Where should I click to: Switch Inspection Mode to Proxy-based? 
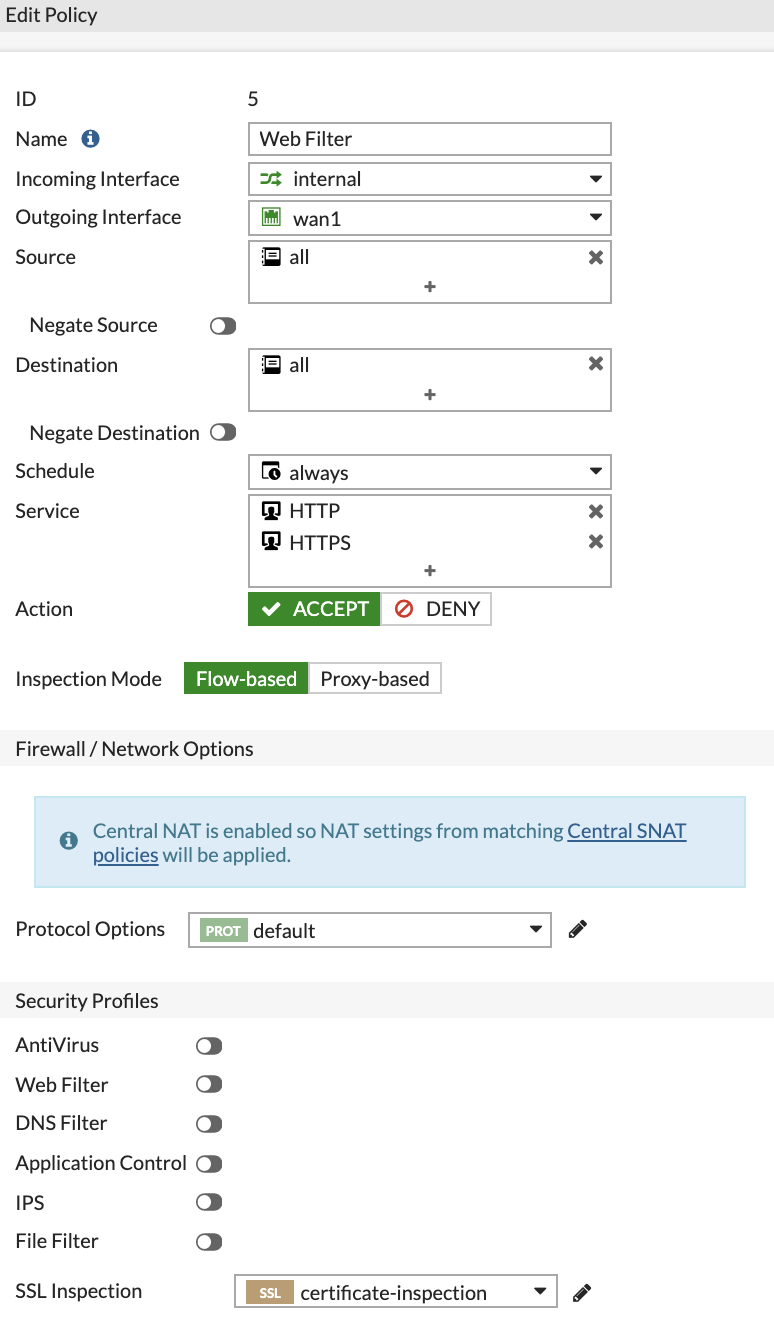(x=375, y=678)
